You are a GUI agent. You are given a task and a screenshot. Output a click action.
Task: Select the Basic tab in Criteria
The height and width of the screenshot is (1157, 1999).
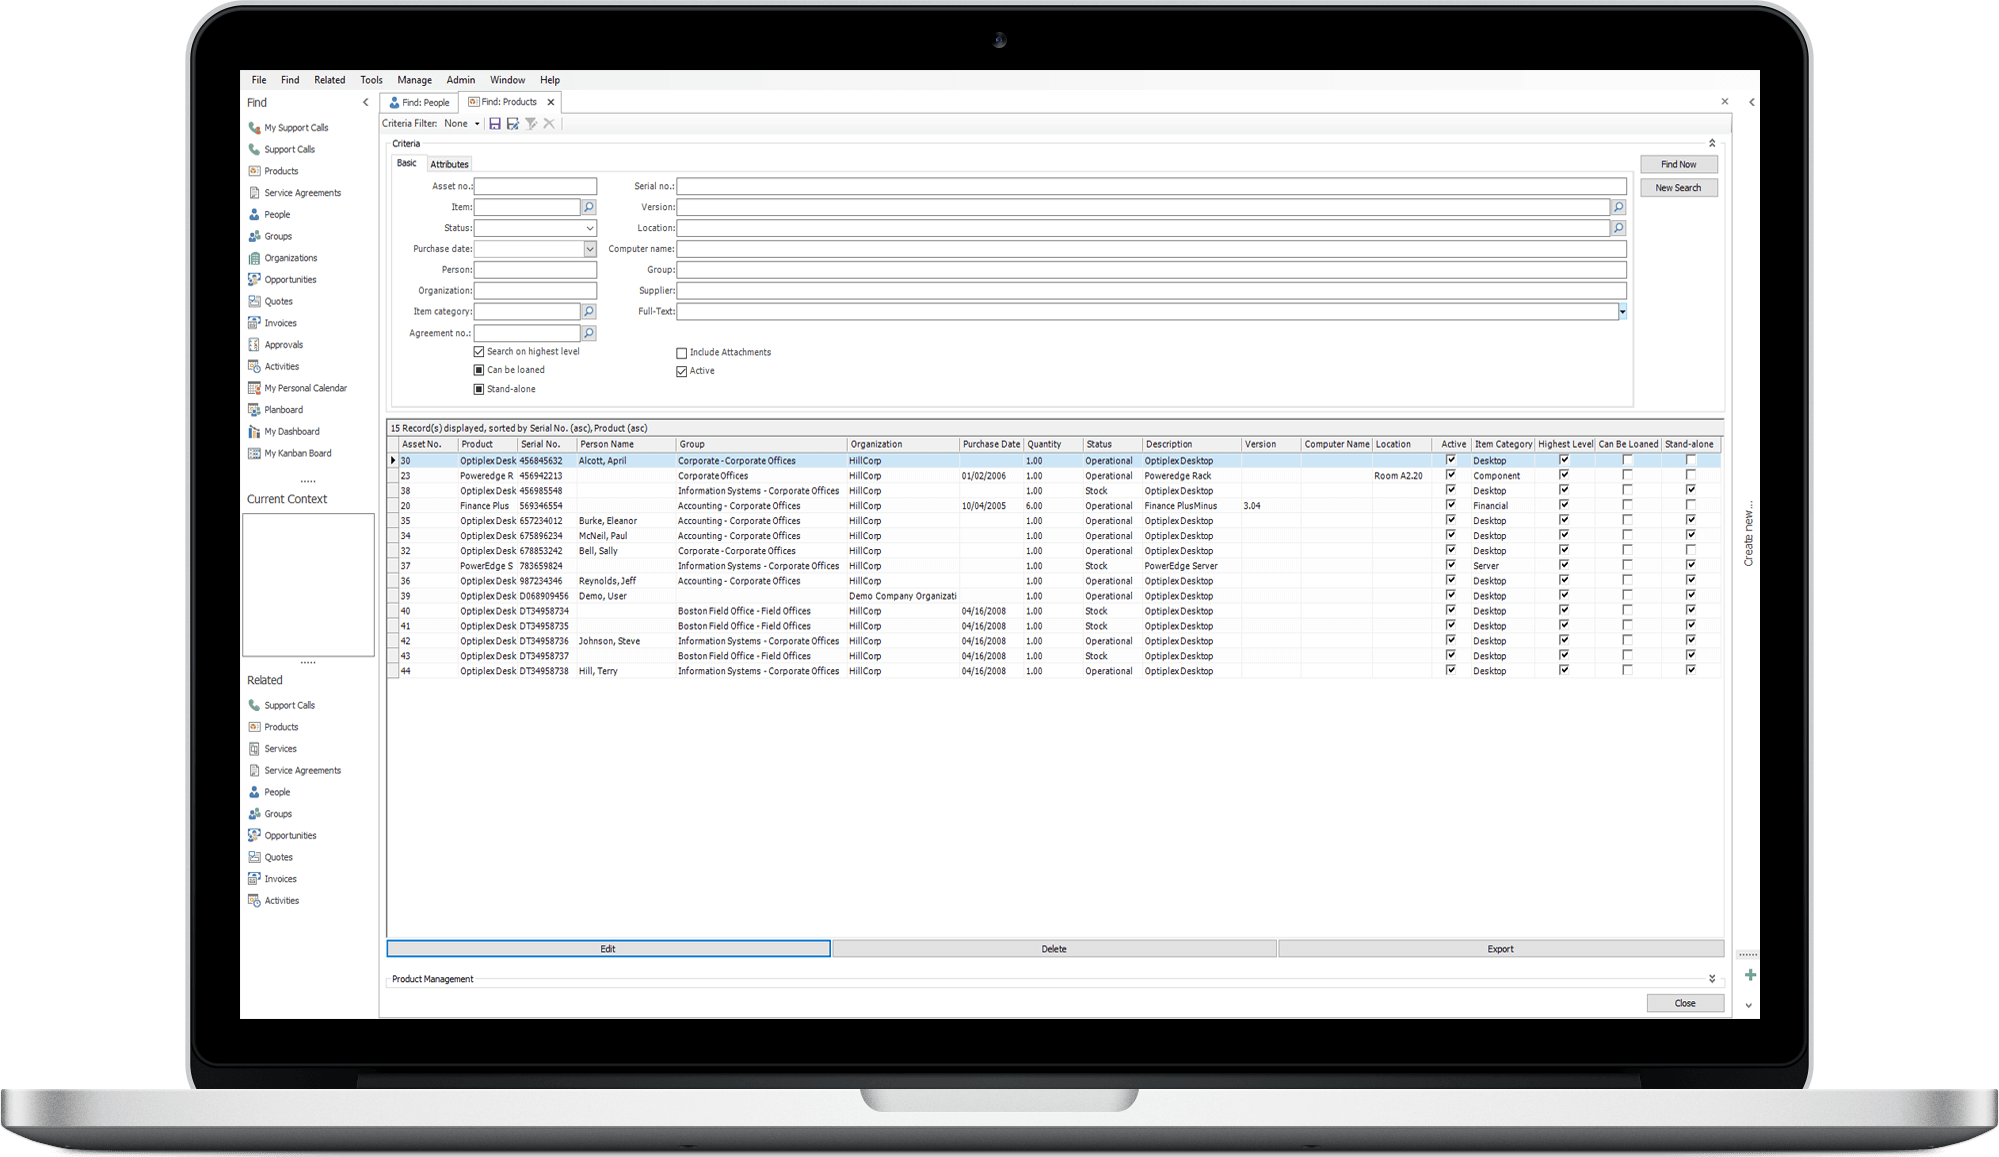click(x=409, y=164)
